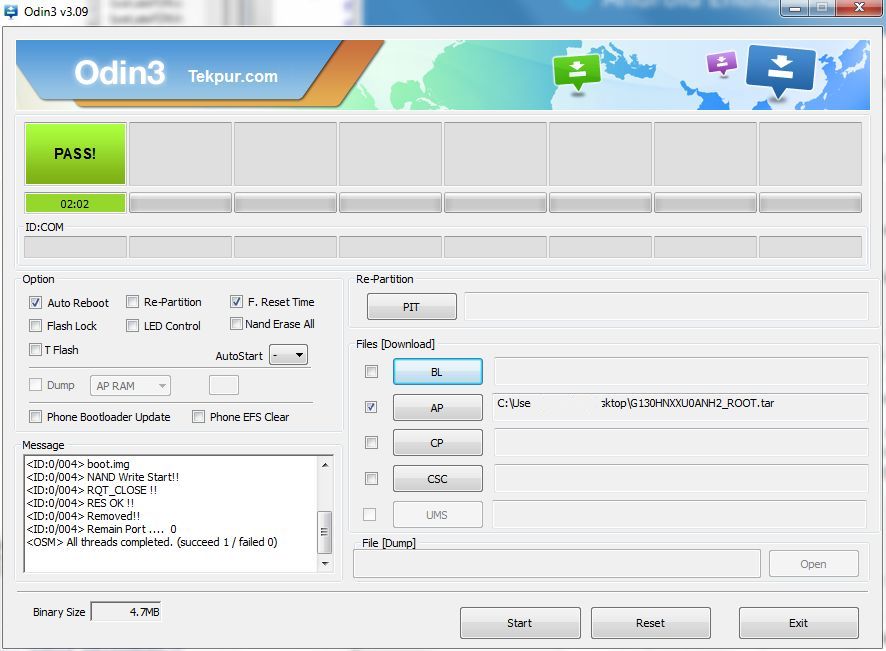886x651 pixels.
Task: Close the Odin3 window
Action: click(859, 7)
